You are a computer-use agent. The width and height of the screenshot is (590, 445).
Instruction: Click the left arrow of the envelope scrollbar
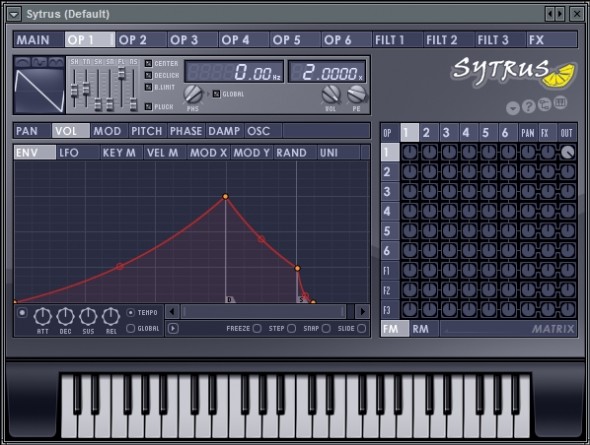(x=172, y=311)
